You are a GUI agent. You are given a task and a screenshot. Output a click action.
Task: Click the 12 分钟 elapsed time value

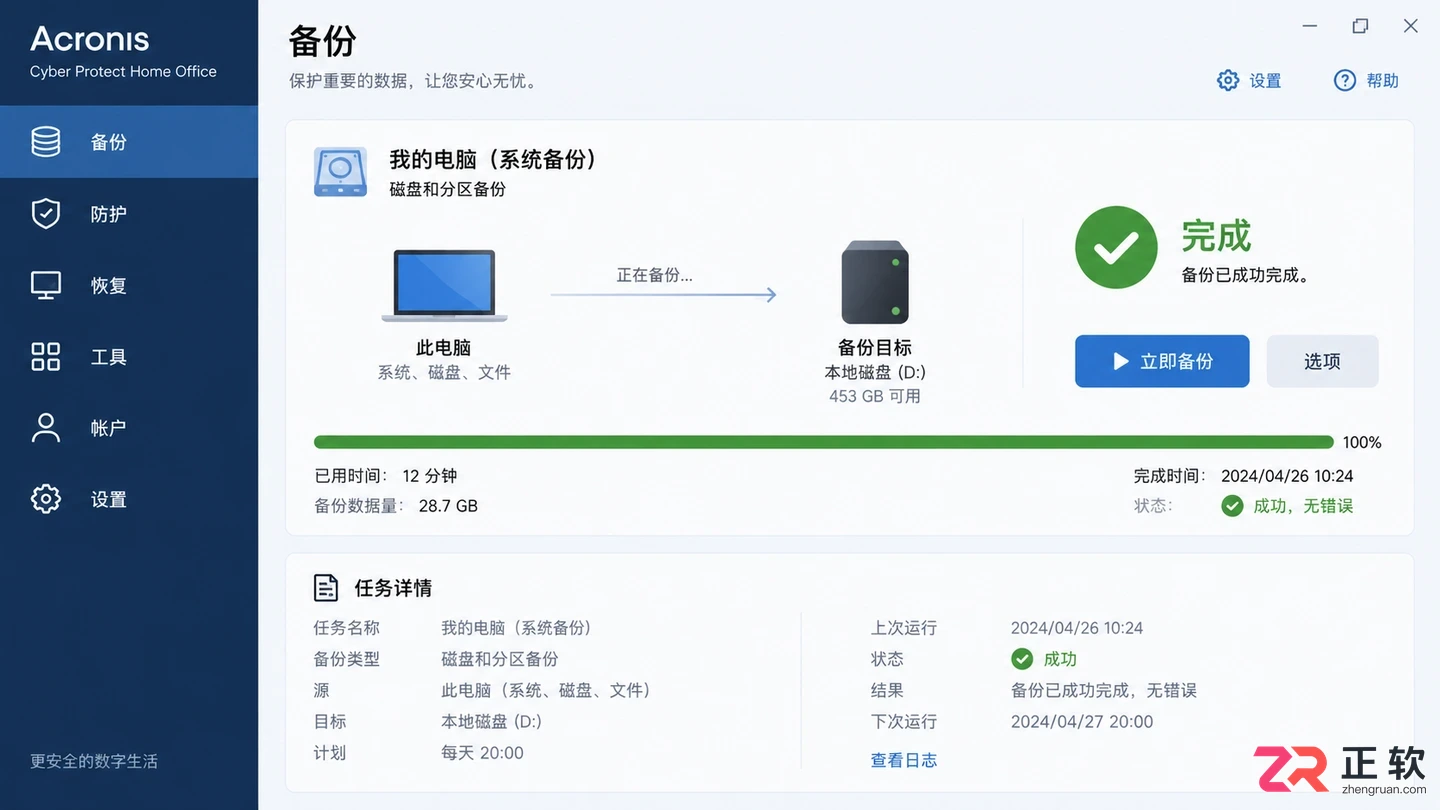pos(429,476)
